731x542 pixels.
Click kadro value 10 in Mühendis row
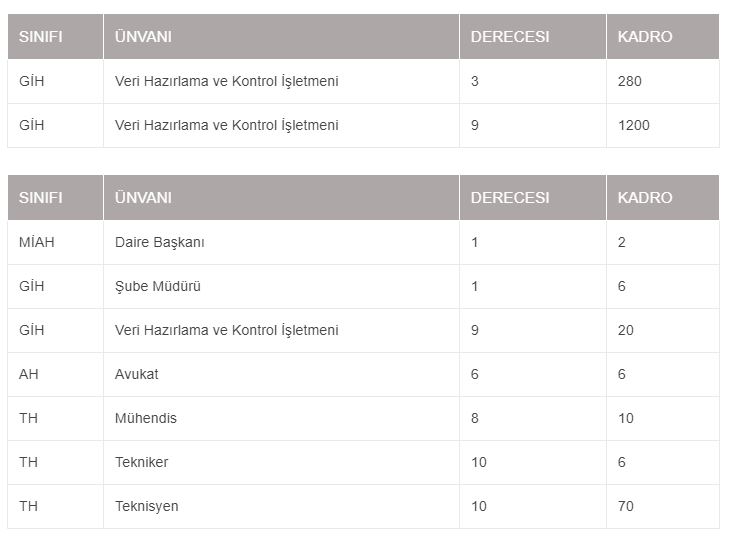[663, 418]
